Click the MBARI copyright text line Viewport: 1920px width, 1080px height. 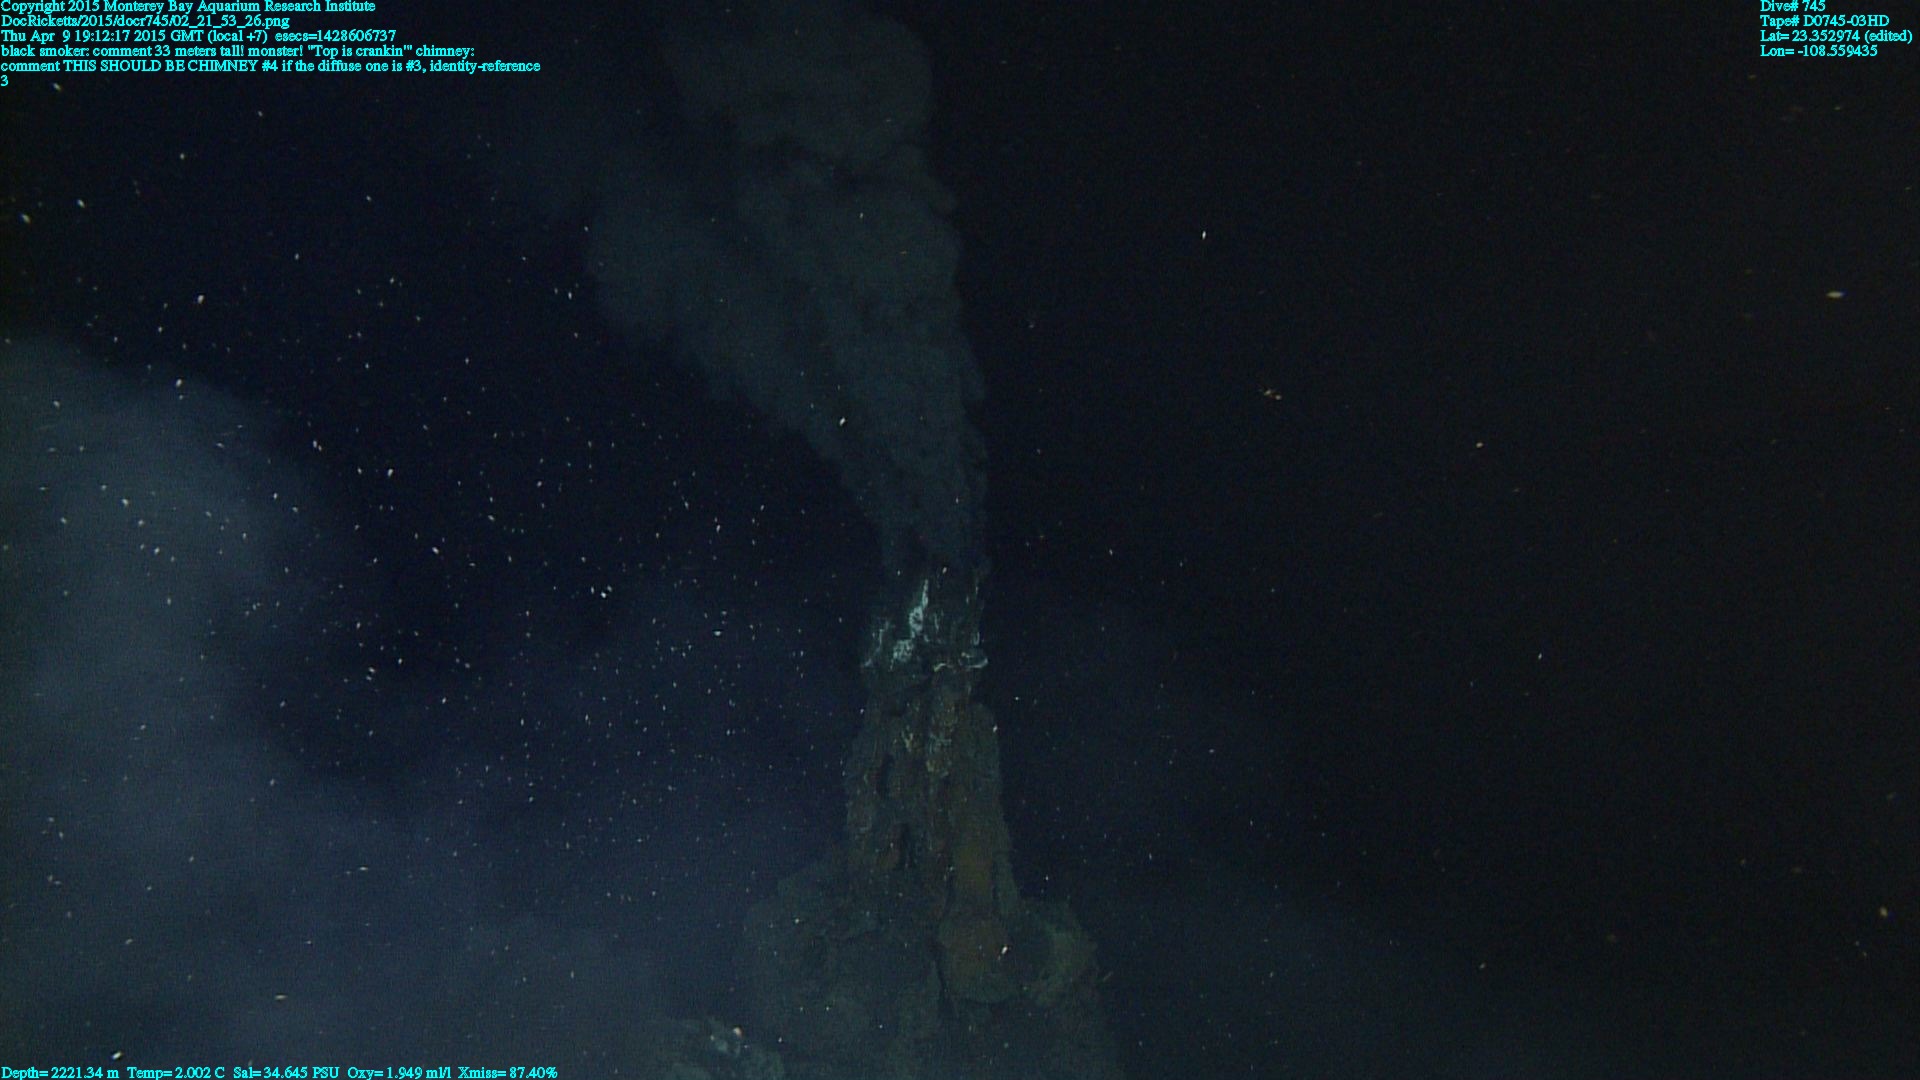pyautogui.click(x=188, y=6)
